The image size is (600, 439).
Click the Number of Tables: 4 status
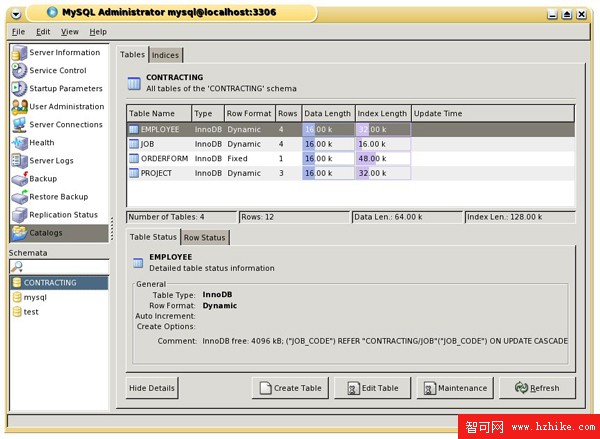[181, 217]
